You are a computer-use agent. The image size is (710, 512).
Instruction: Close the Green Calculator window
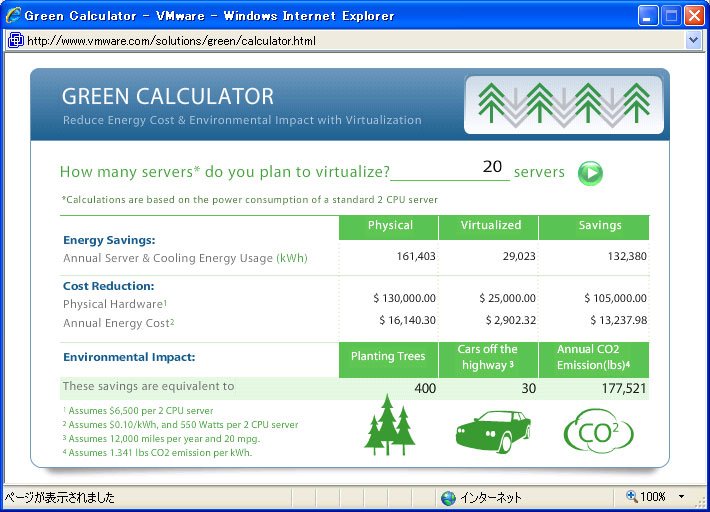694,16
